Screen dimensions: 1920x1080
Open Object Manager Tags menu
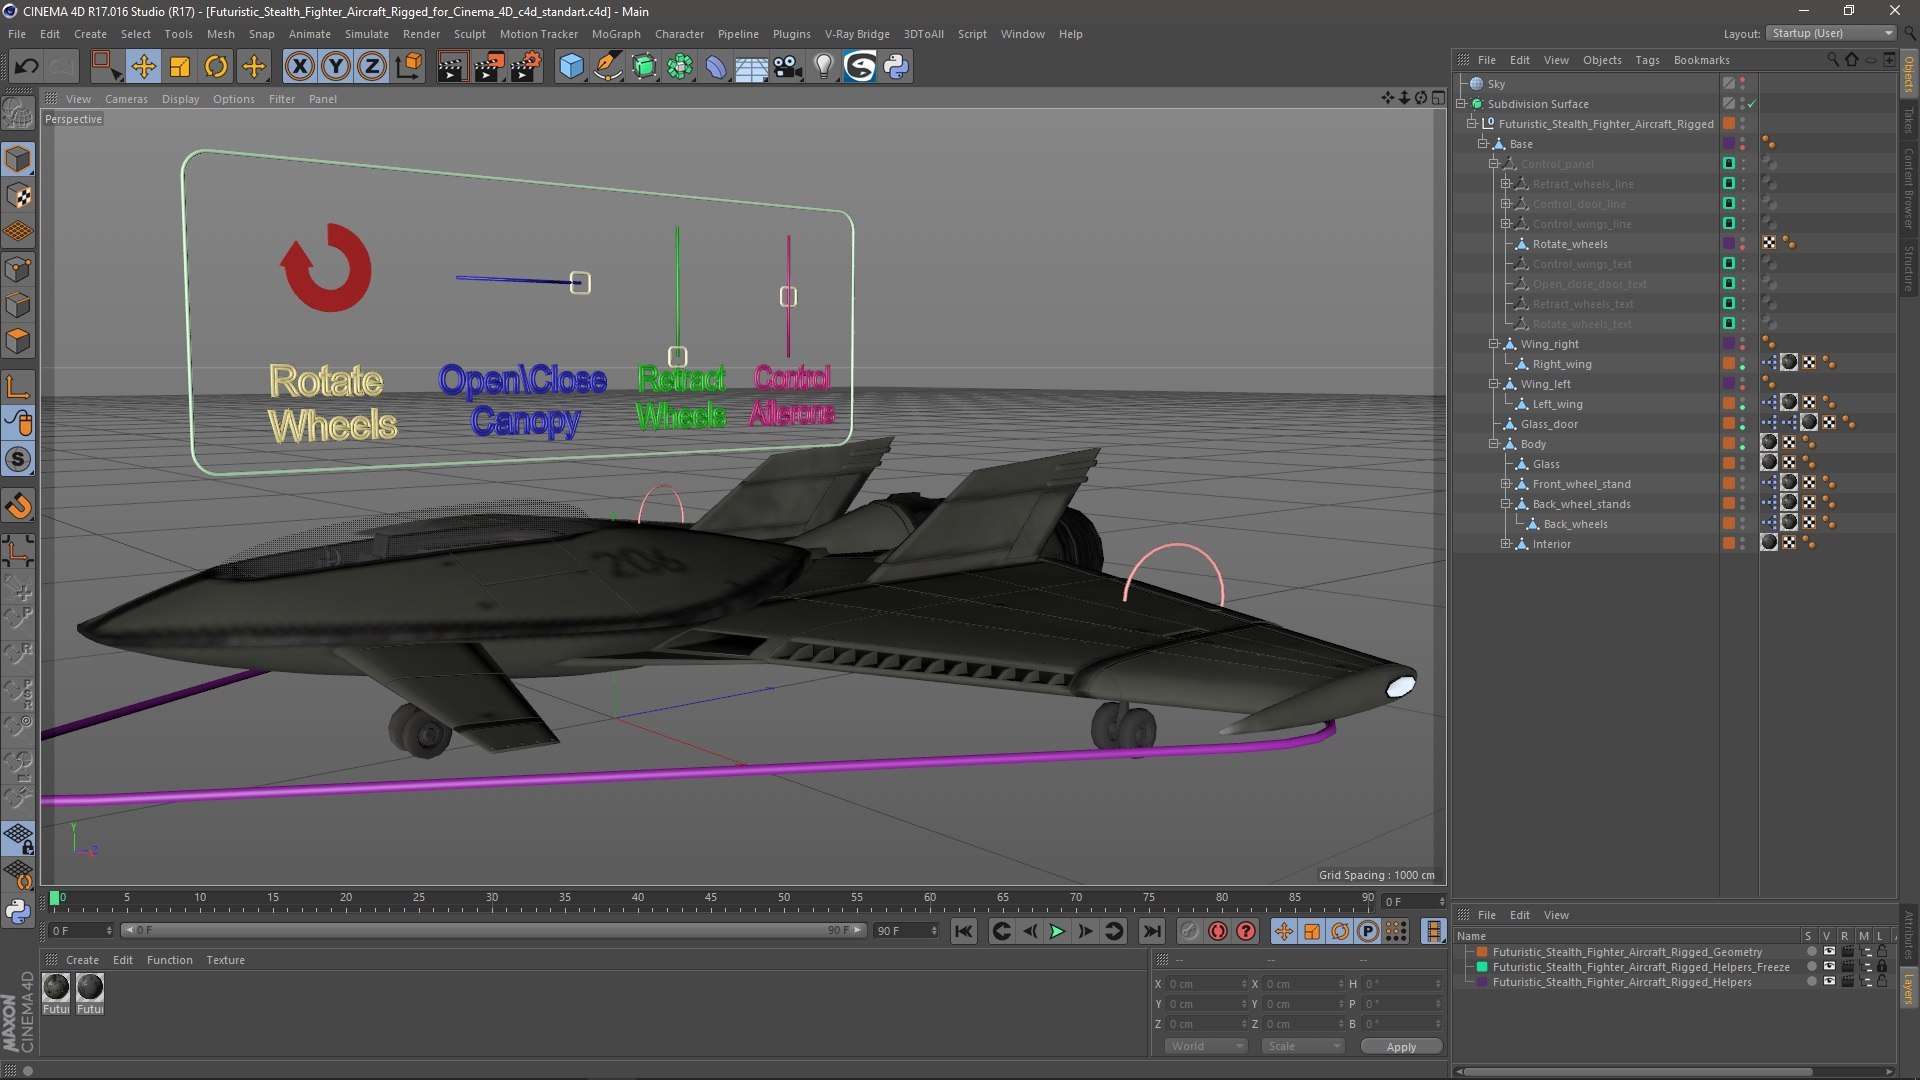click(x=1647, y=60)
